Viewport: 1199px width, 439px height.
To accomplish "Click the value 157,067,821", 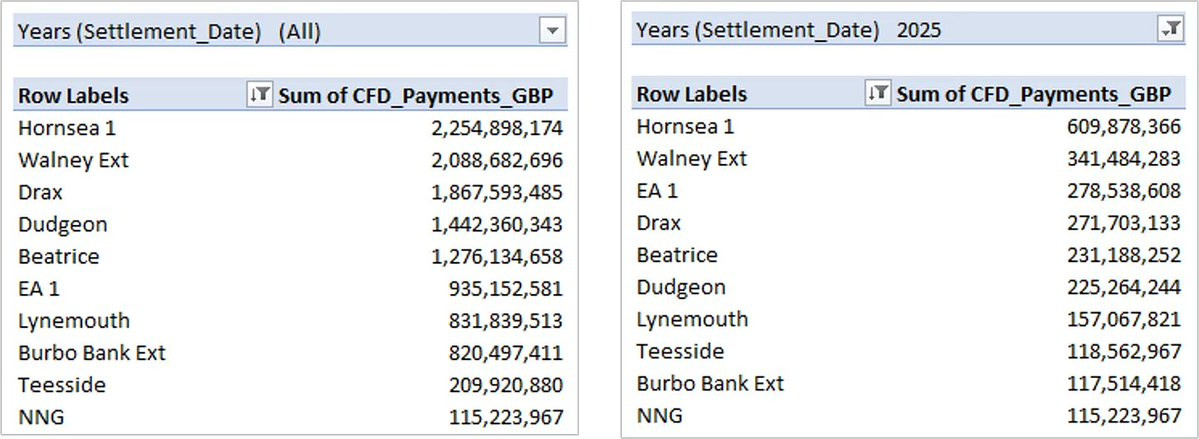I will tap(1124, 320).
